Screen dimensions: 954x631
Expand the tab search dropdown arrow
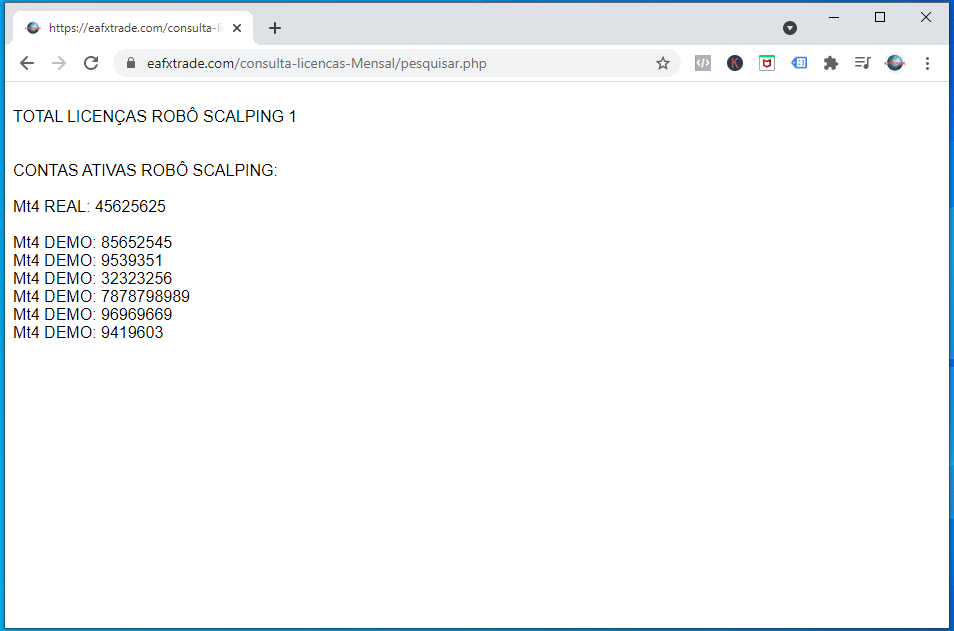[790, 28]
